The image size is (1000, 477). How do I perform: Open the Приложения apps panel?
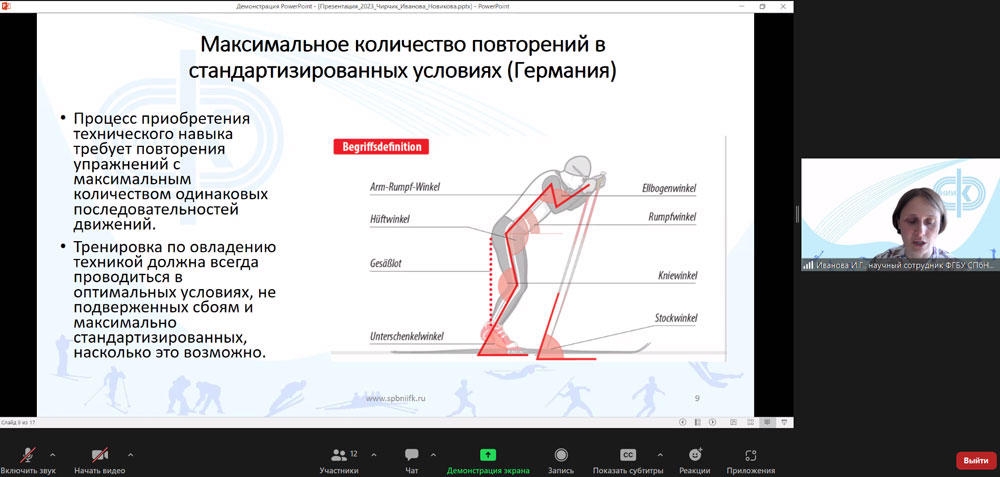click(751, 460)
